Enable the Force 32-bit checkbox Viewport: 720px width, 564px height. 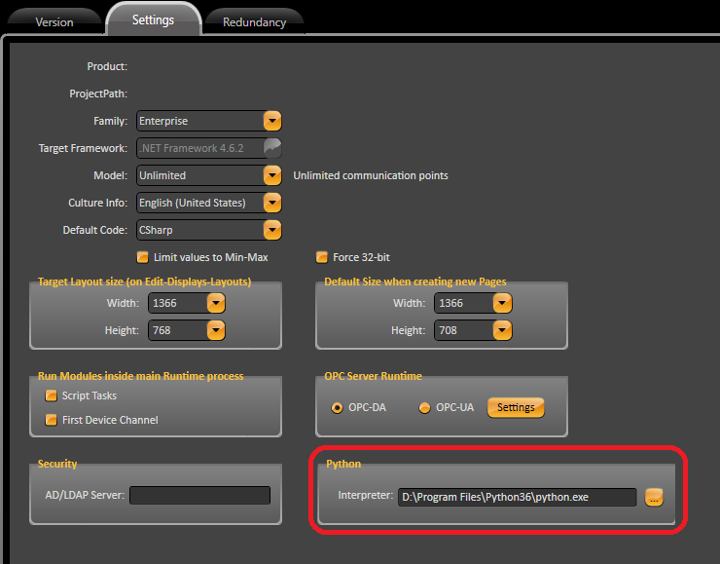[x=322, y=257]
